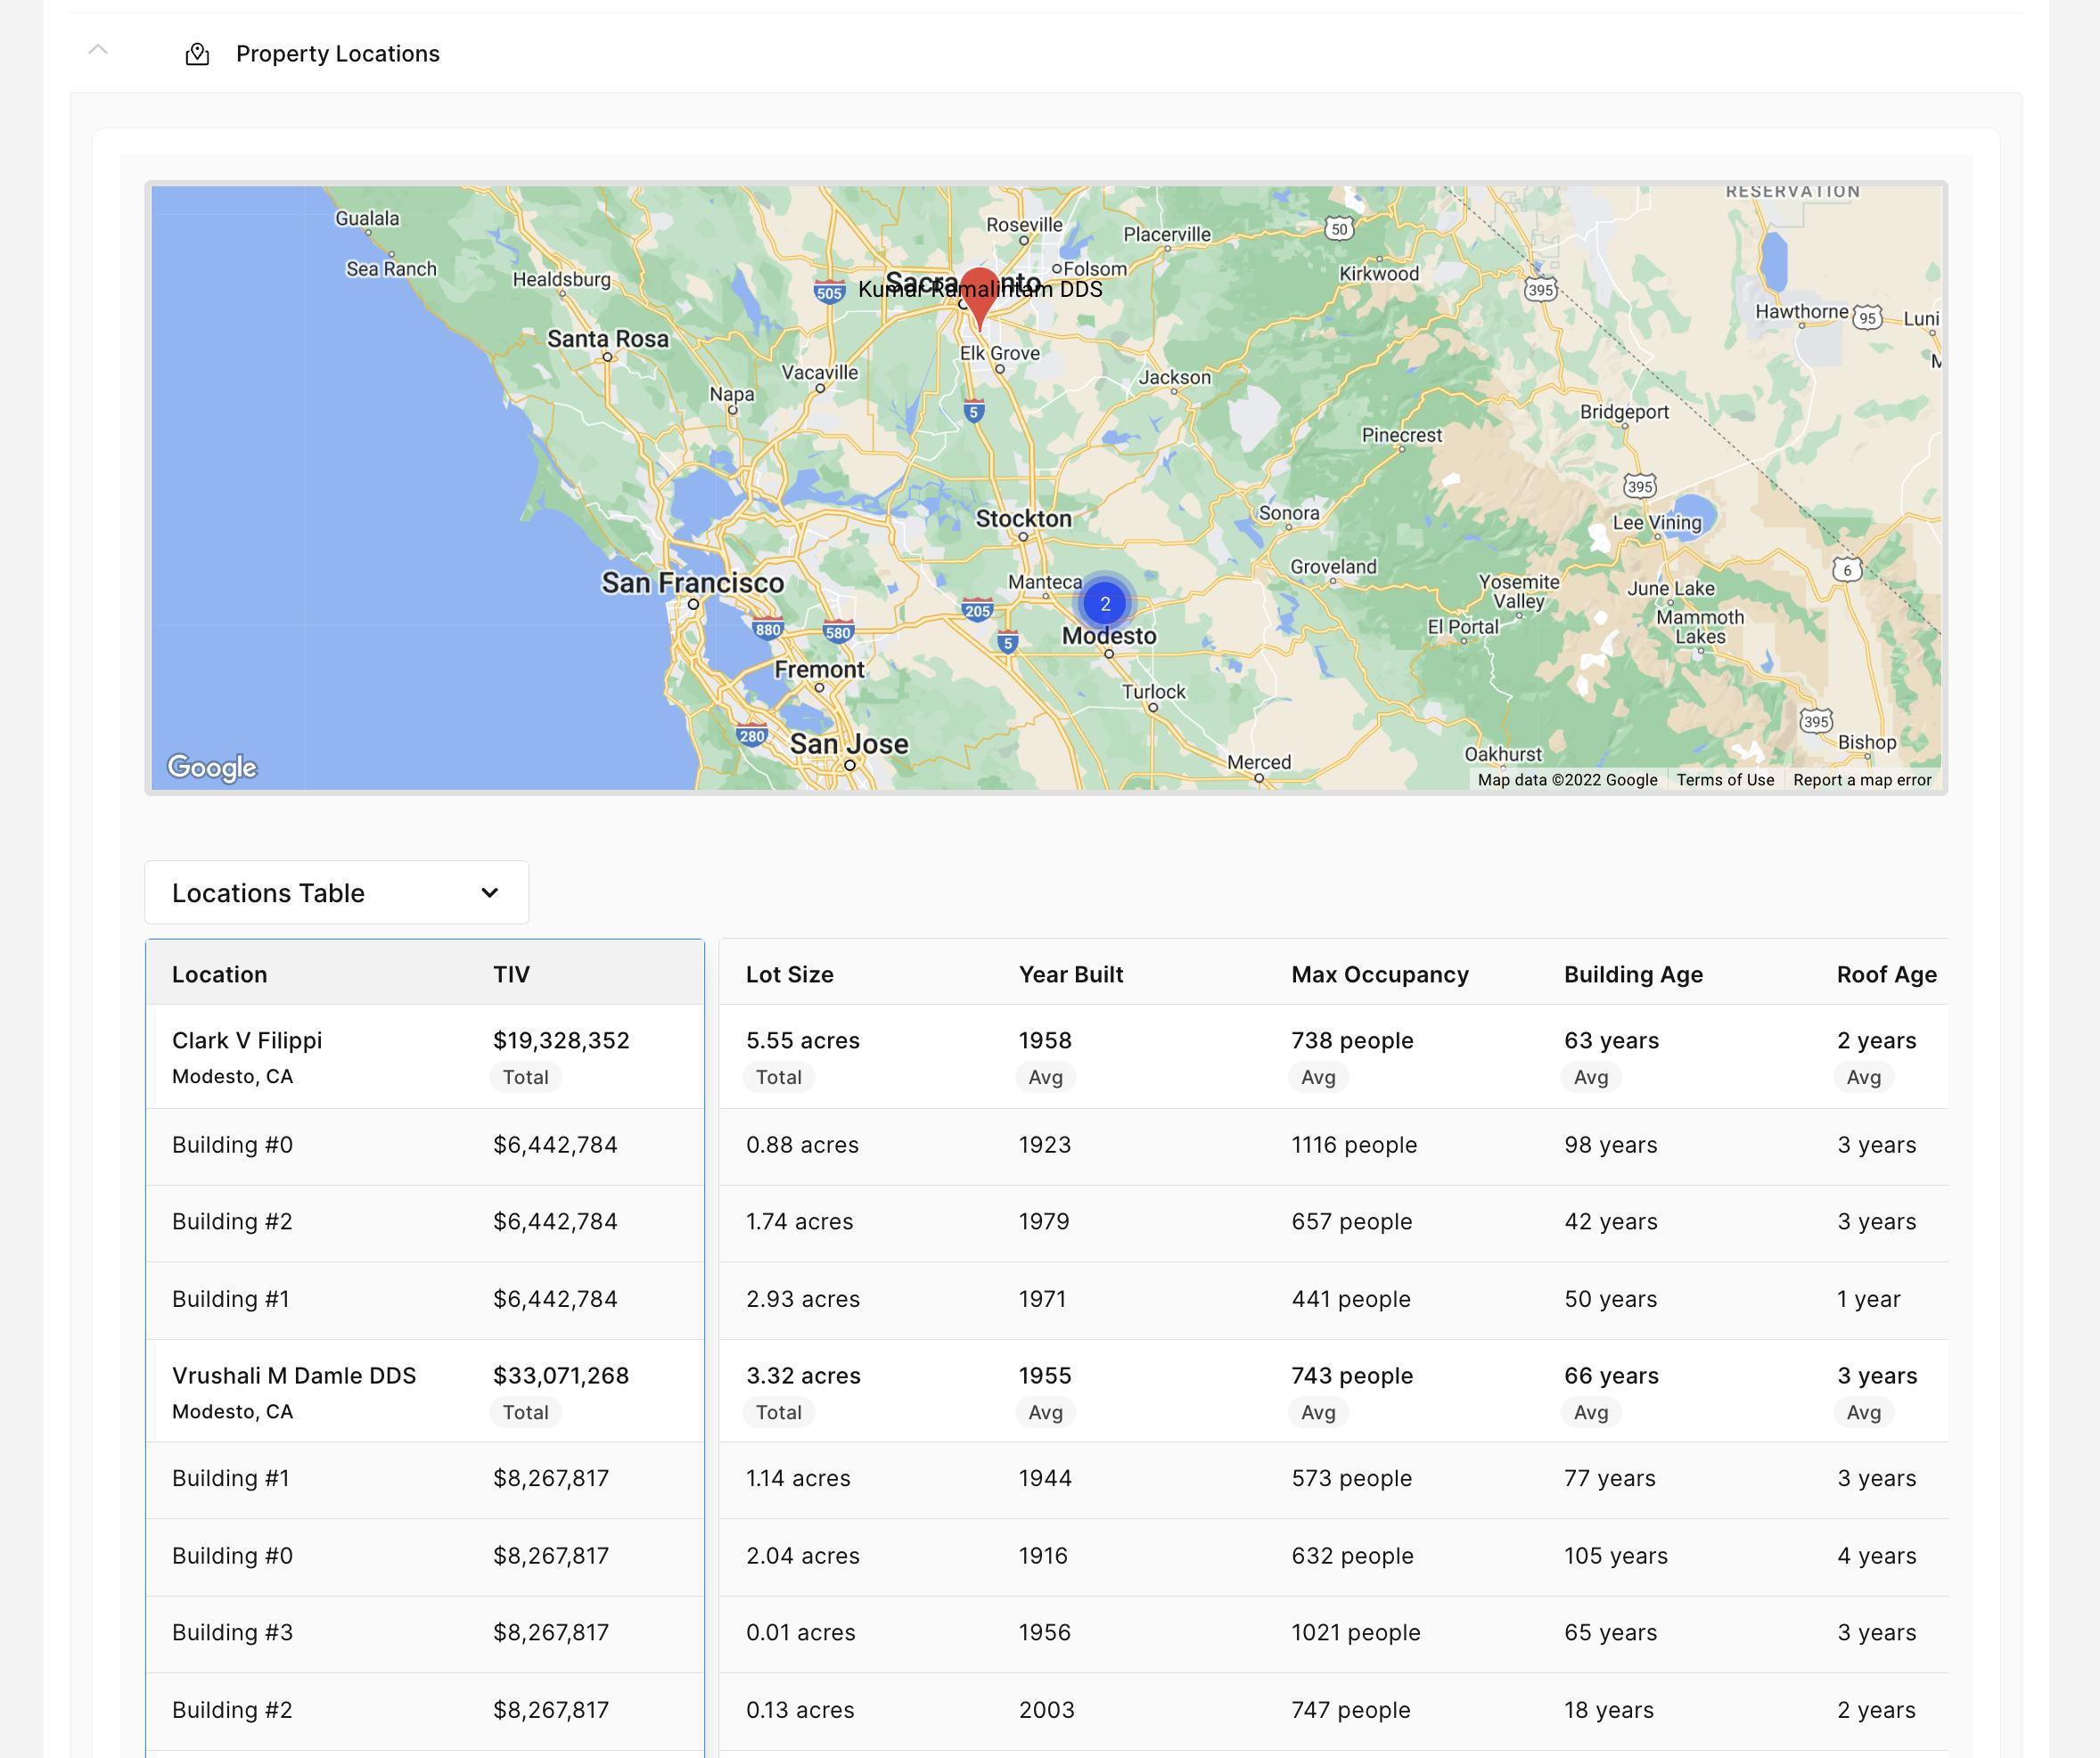Click the Max Occupancy column header
2100x1758 pixels.
(x=1379, y=974)
